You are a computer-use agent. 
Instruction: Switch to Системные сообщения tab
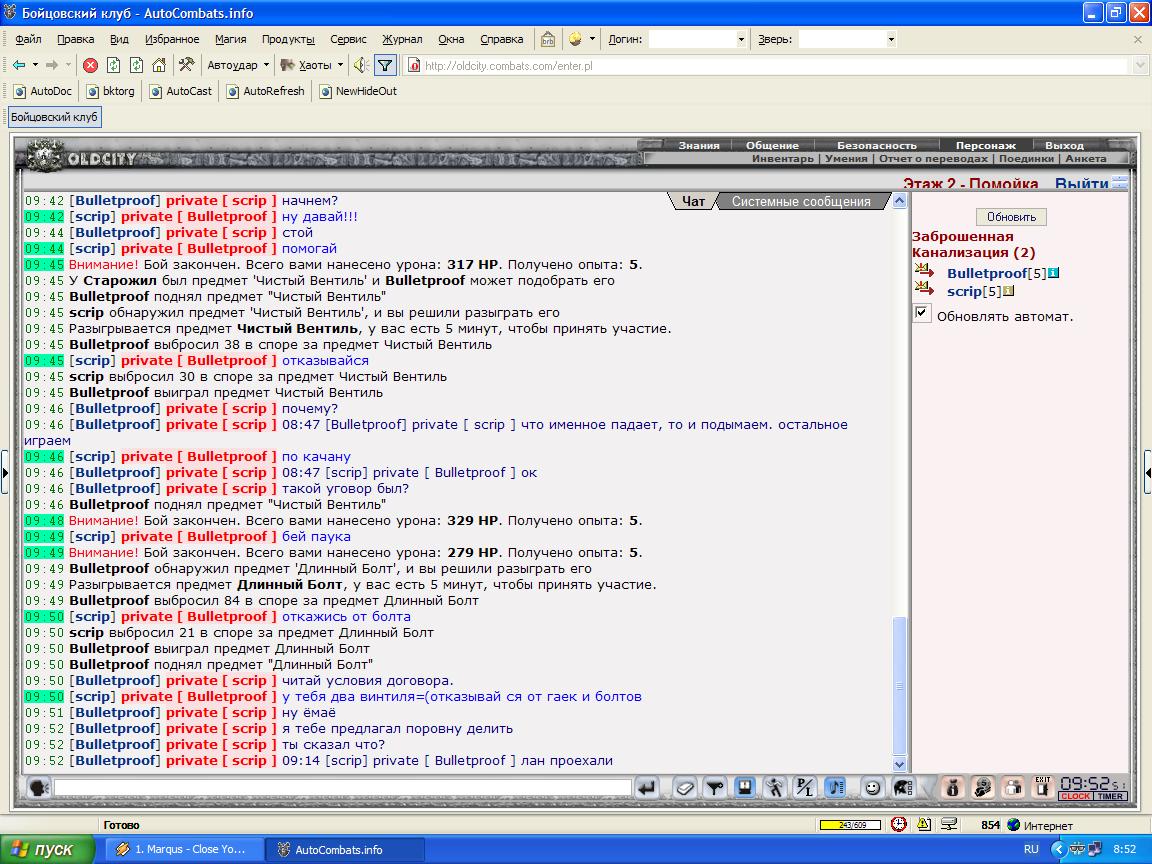click(801, 201)
